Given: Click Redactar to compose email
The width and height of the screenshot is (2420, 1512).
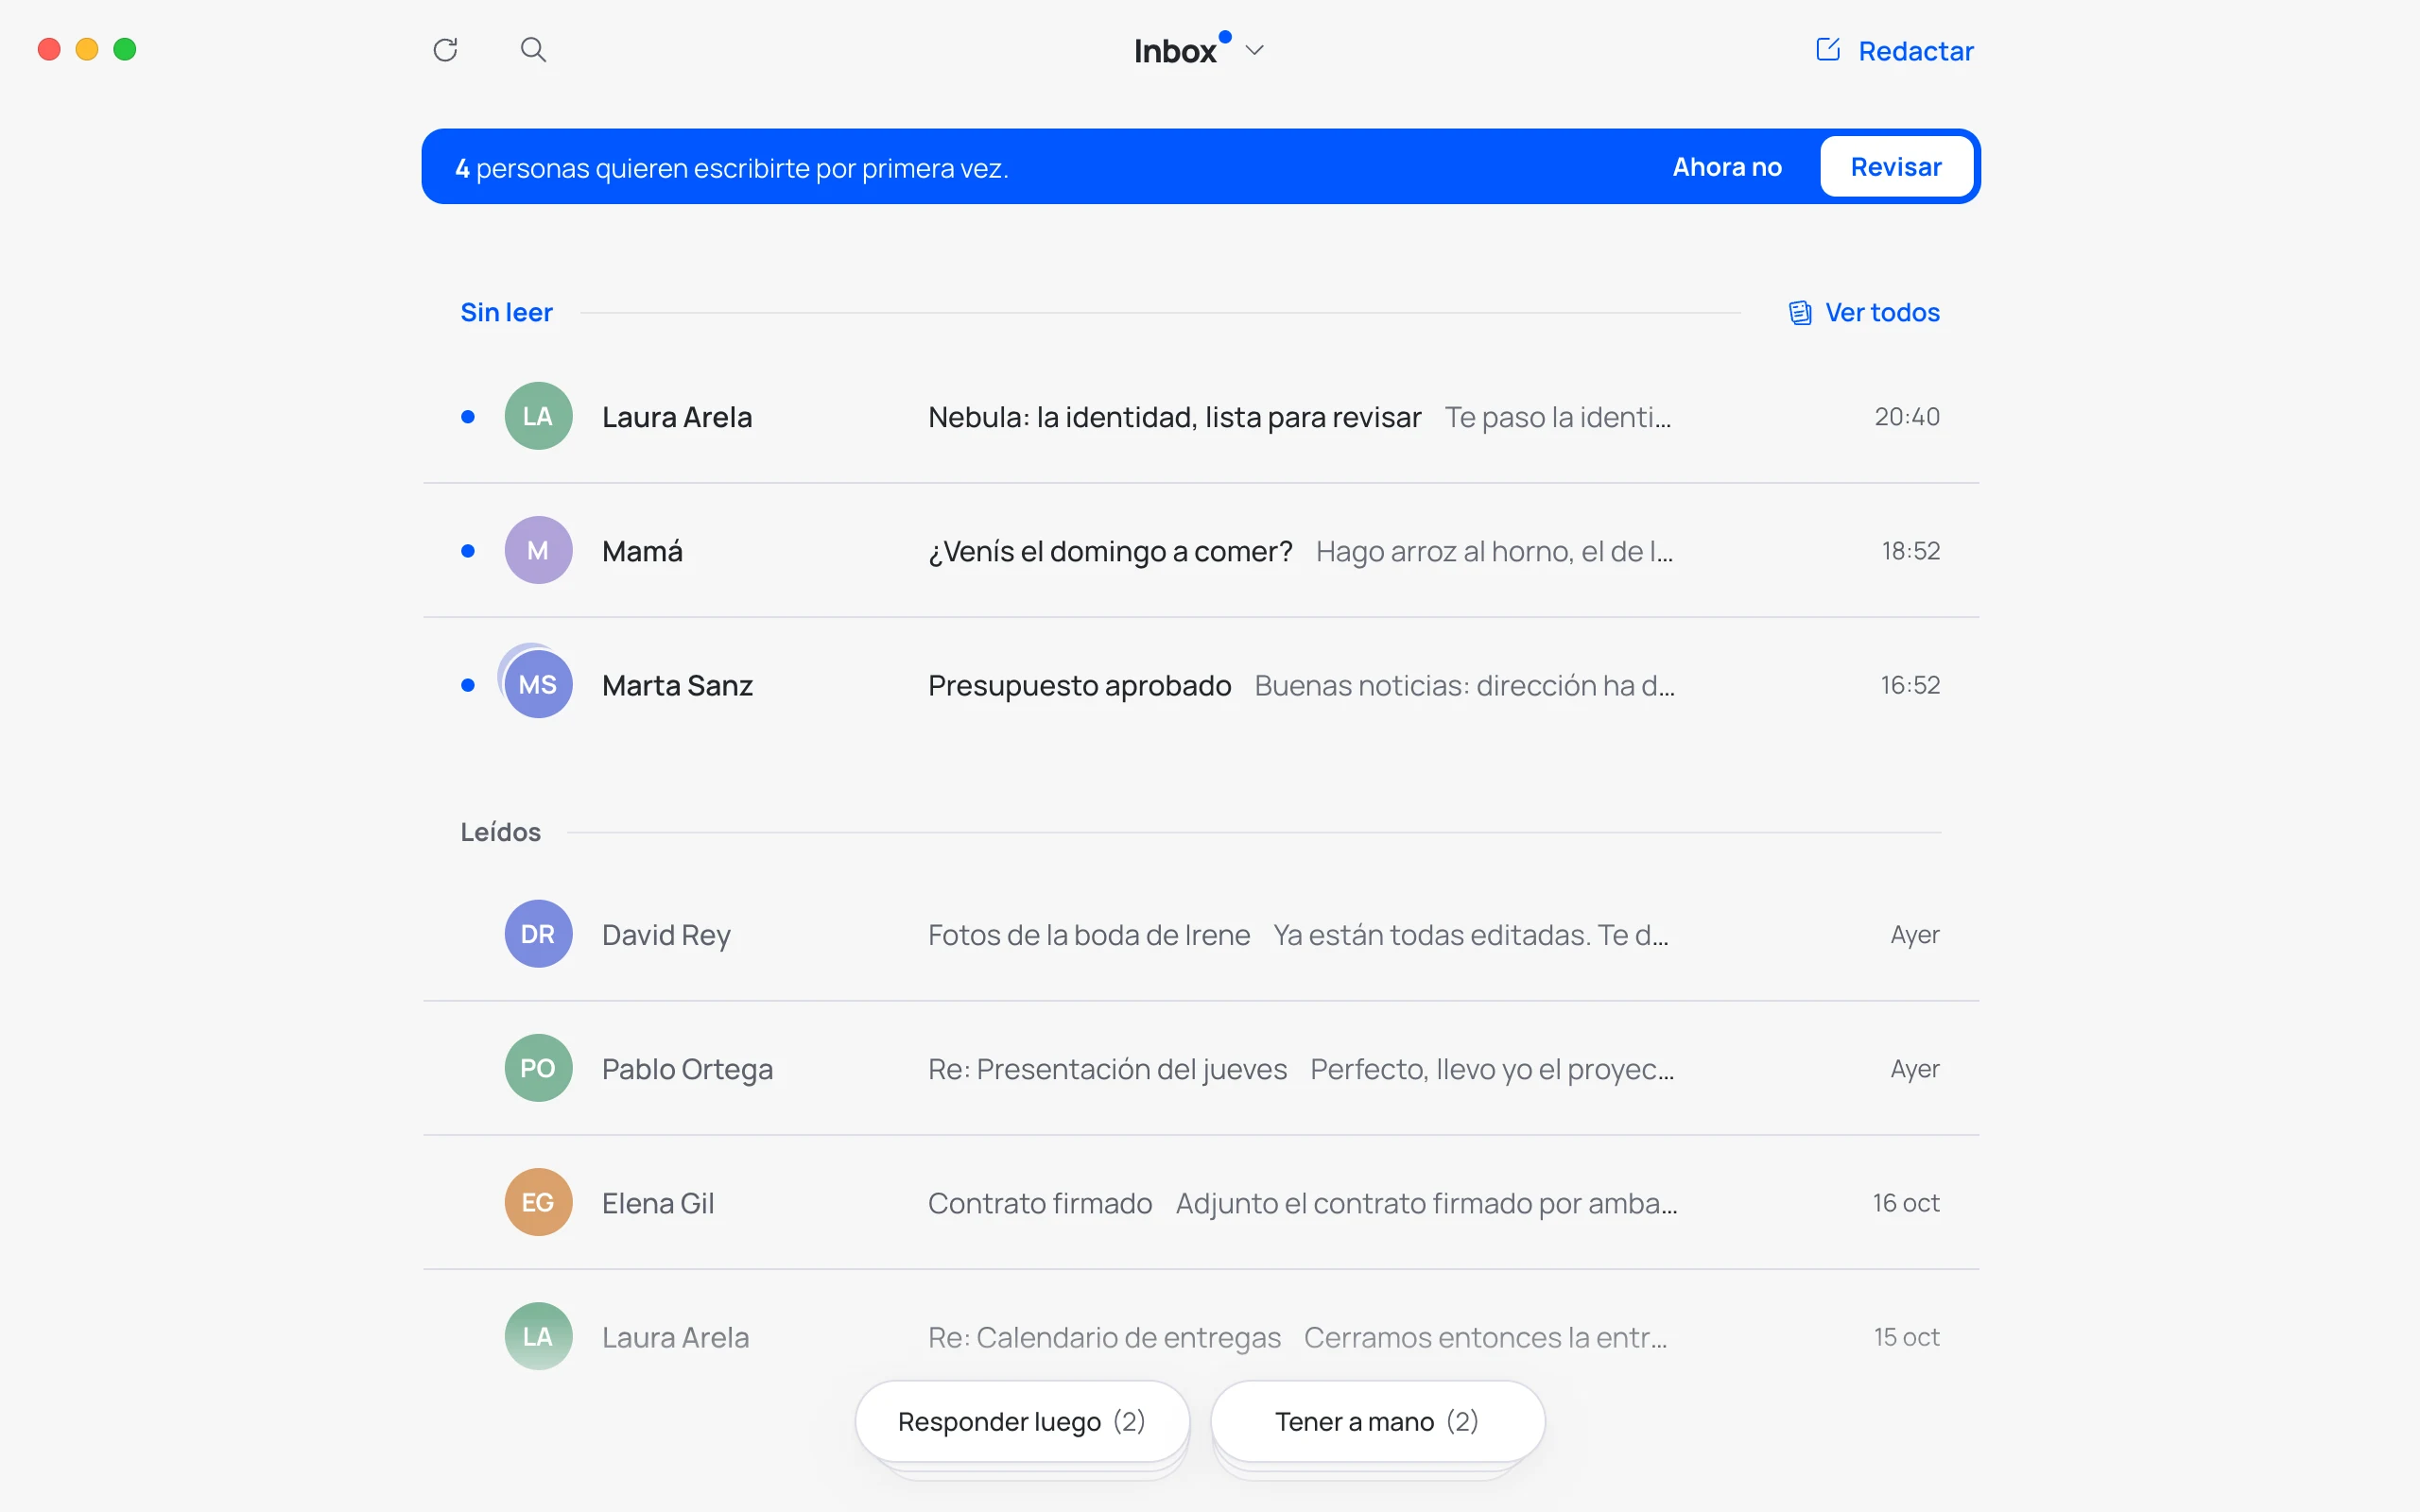Looking at the screenshot, I should tap(1894, 50).
